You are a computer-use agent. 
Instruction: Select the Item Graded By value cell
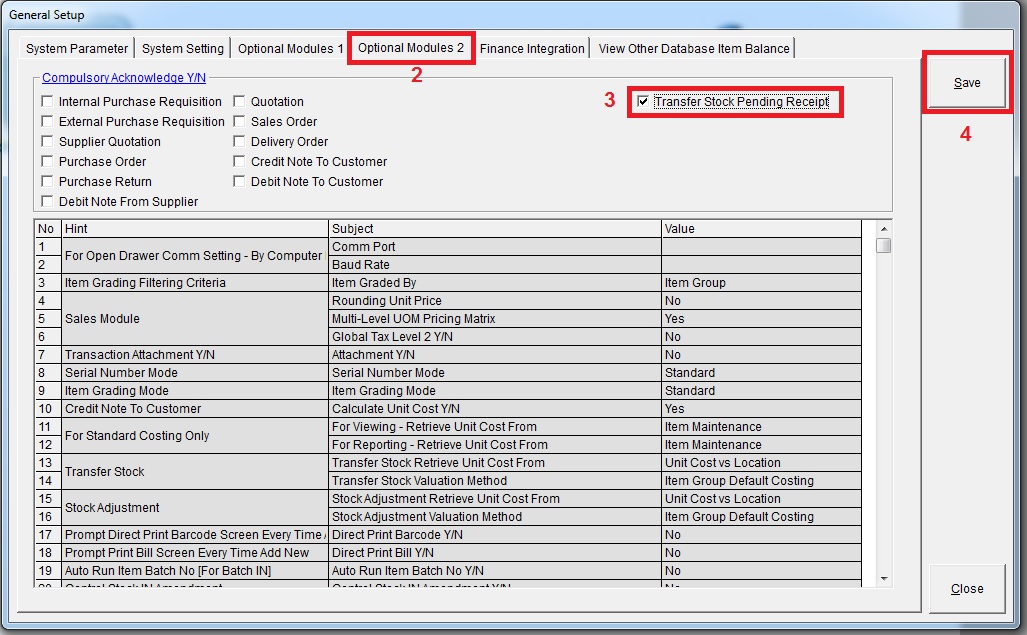coord(760,283)
